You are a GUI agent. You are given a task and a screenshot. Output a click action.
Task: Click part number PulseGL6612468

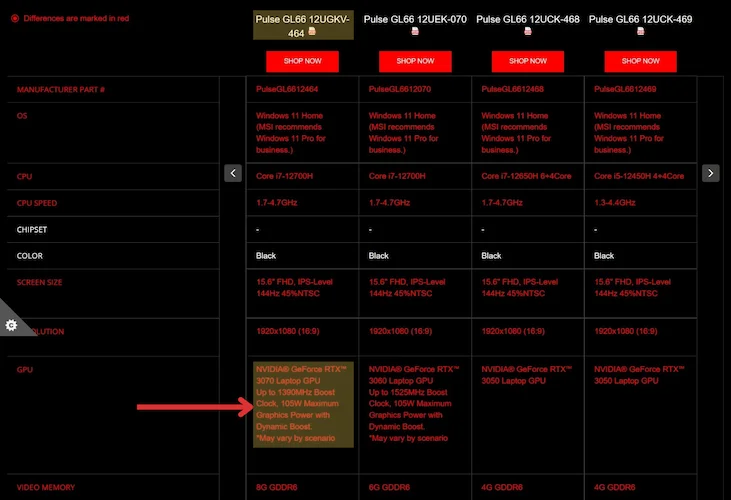tap(512, 89)
